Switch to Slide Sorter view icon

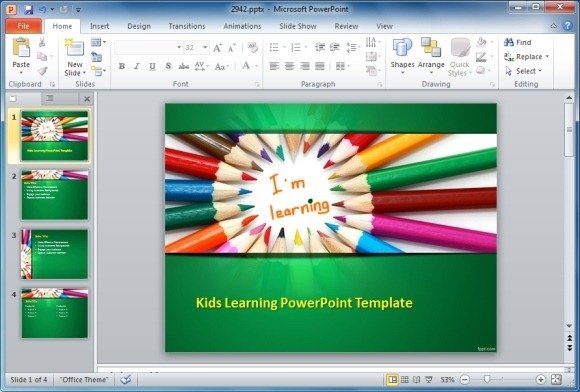coord(405,379)
